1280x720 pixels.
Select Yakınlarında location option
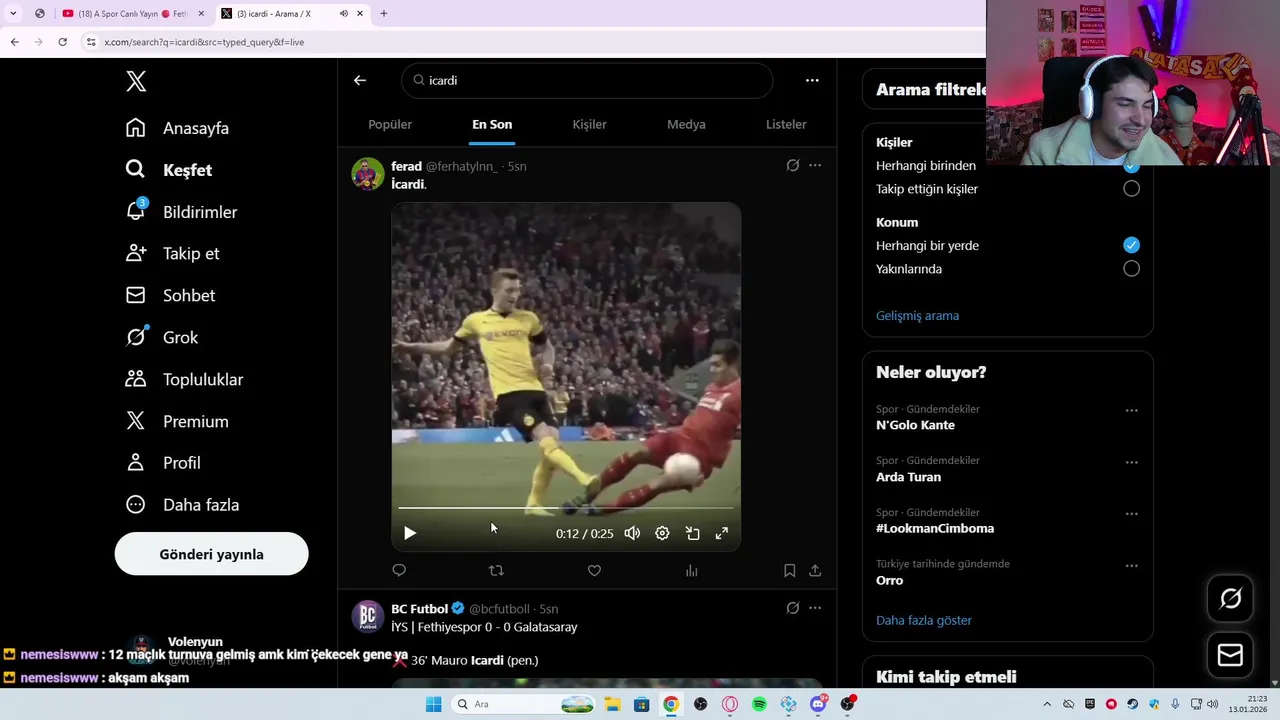point(1131,268)
